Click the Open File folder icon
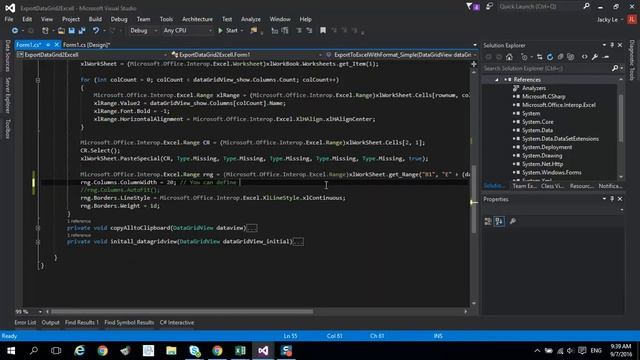Image resolution: width=640 pixels, height=360 pixels. pyautogui.click(x=61, y=31)
